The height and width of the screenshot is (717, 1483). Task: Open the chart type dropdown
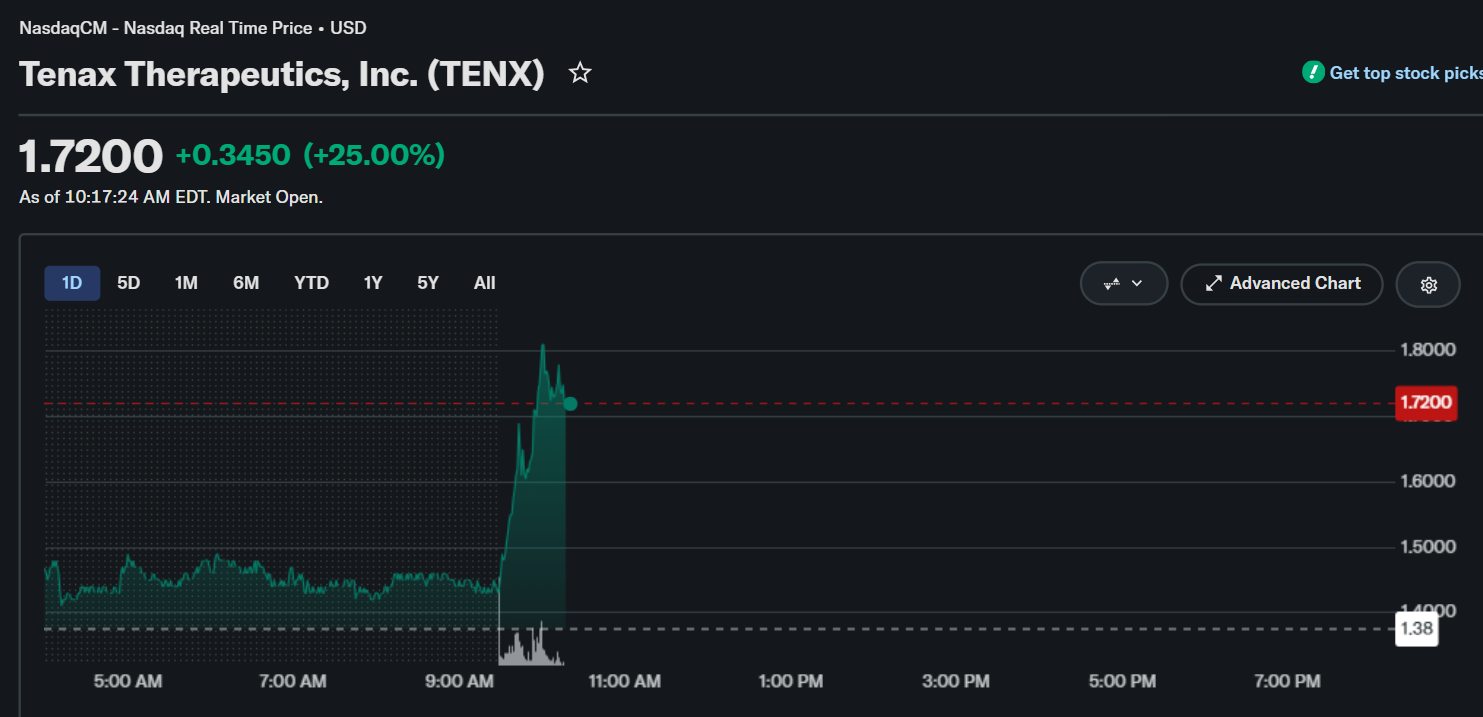point(1124,284)
